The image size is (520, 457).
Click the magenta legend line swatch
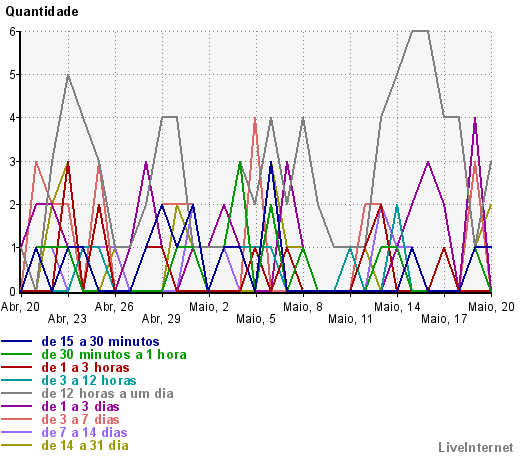(16, 406)
